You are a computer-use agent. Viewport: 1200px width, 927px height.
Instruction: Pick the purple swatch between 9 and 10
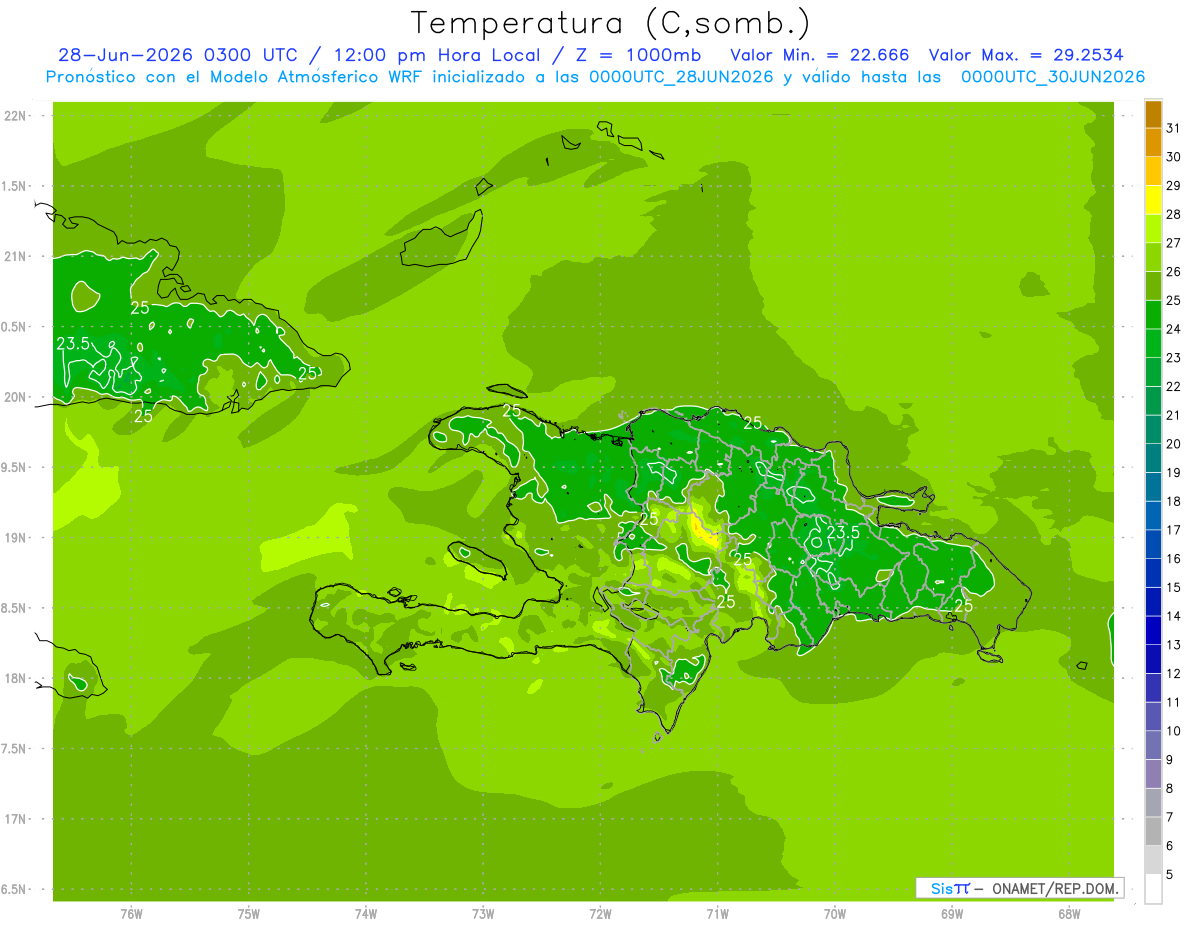pos(1154,746)
